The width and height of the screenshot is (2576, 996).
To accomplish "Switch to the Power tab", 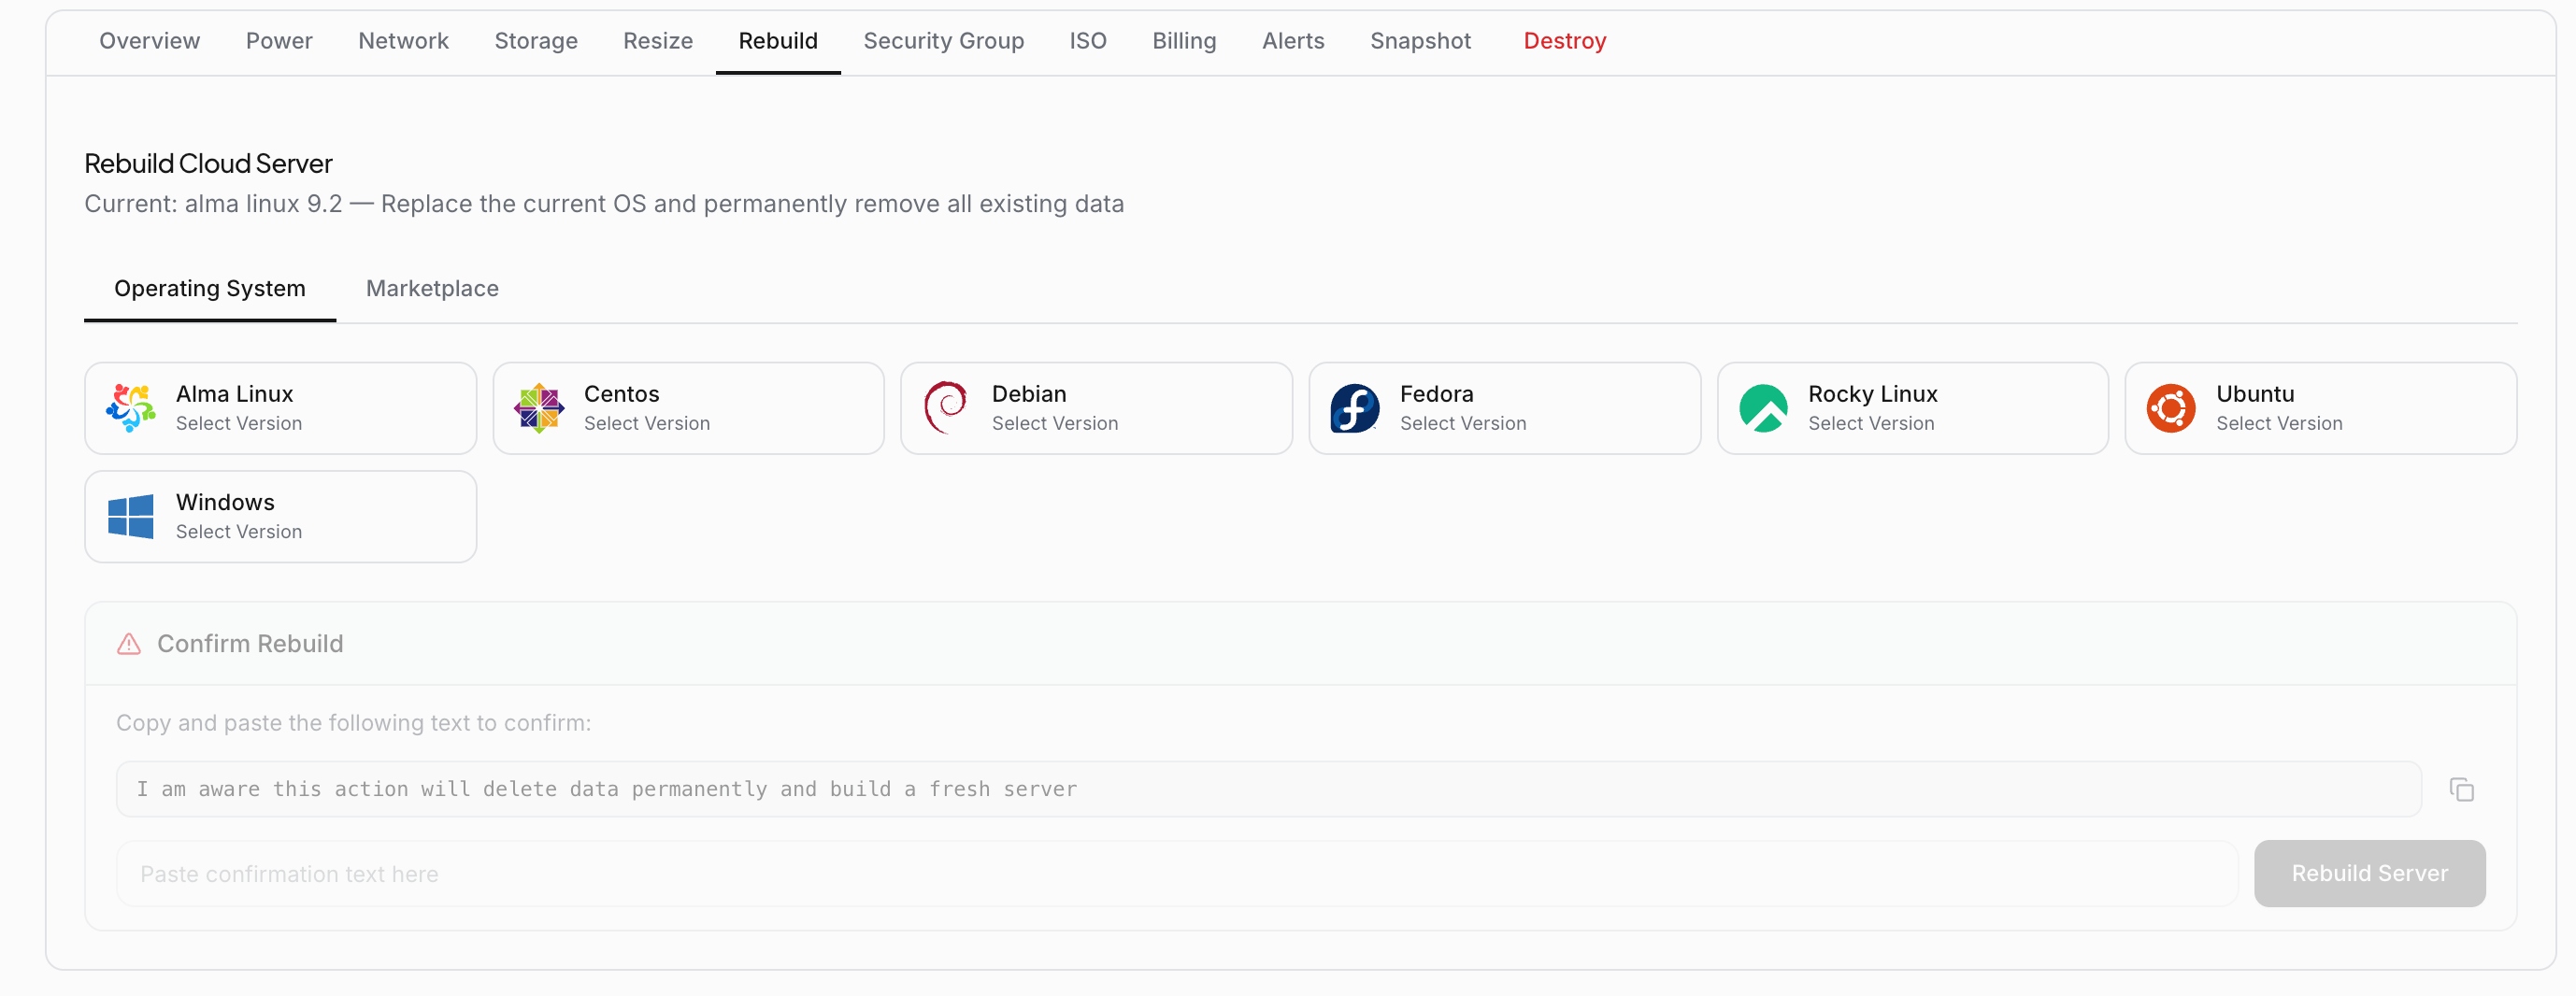I will [x=279, y=41].
